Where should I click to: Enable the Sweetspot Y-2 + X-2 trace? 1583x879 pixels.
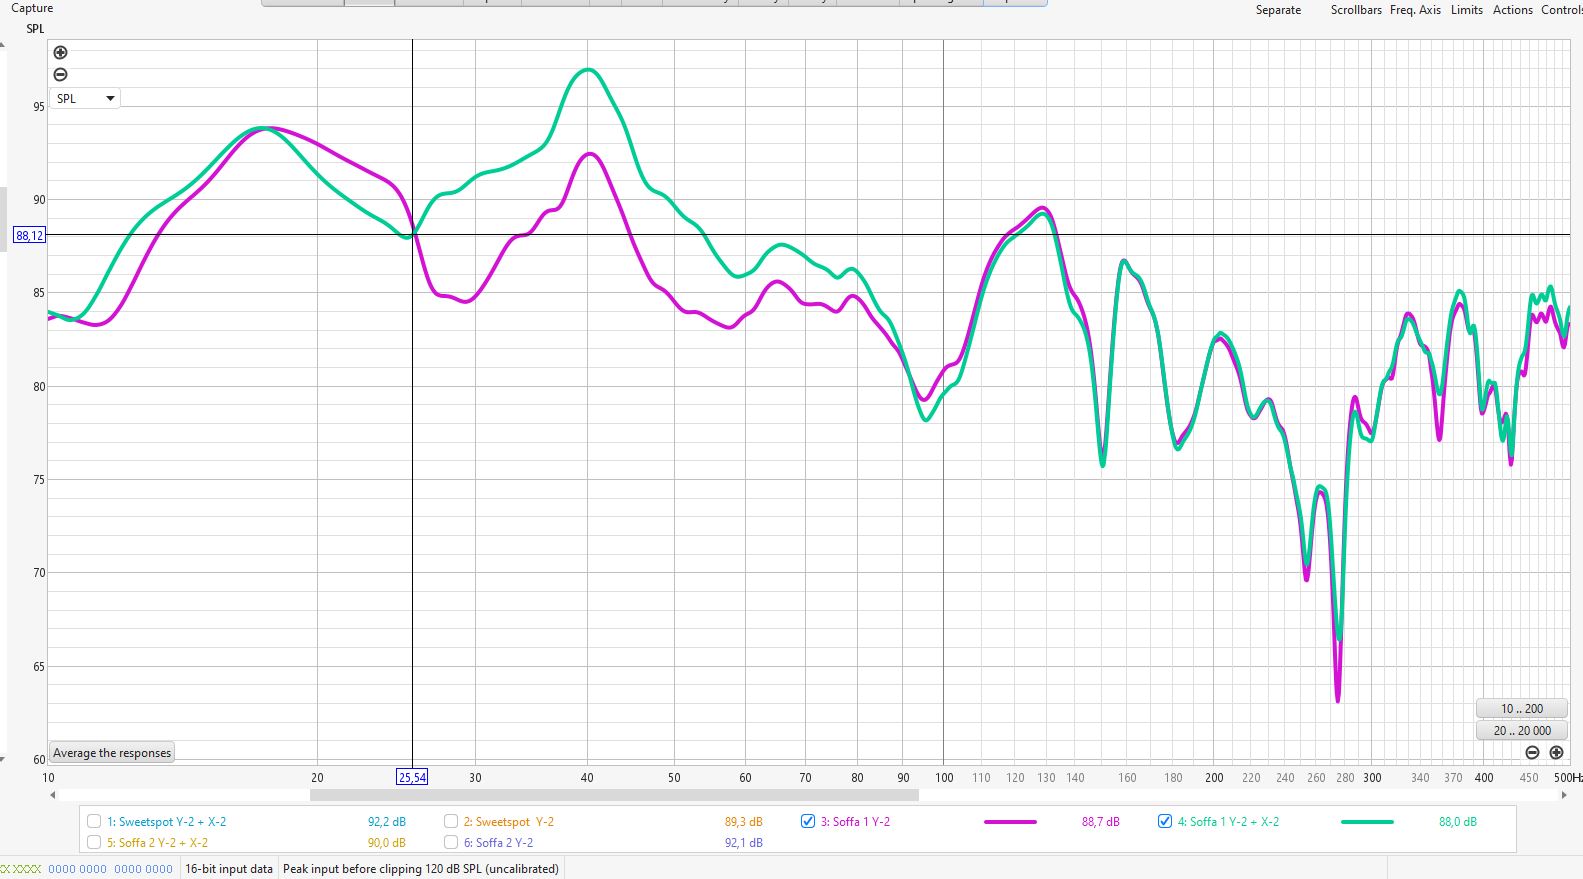(x=94, y=822)
